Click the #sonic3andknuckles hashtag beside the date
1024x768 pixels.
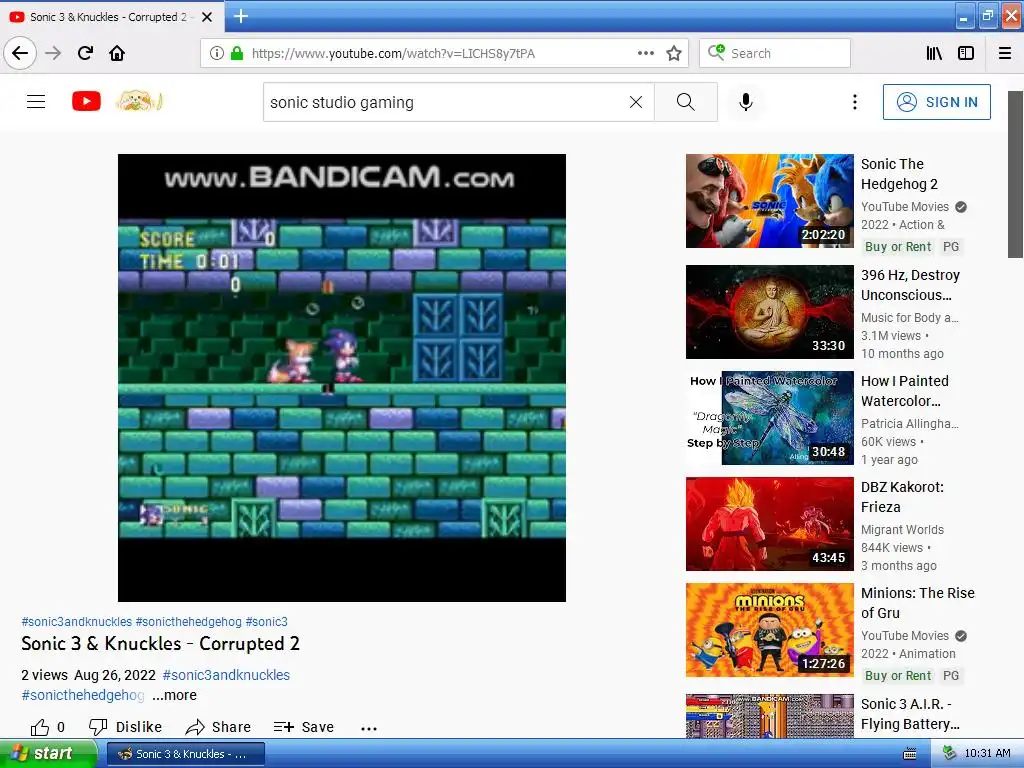(x=226, y=675)
